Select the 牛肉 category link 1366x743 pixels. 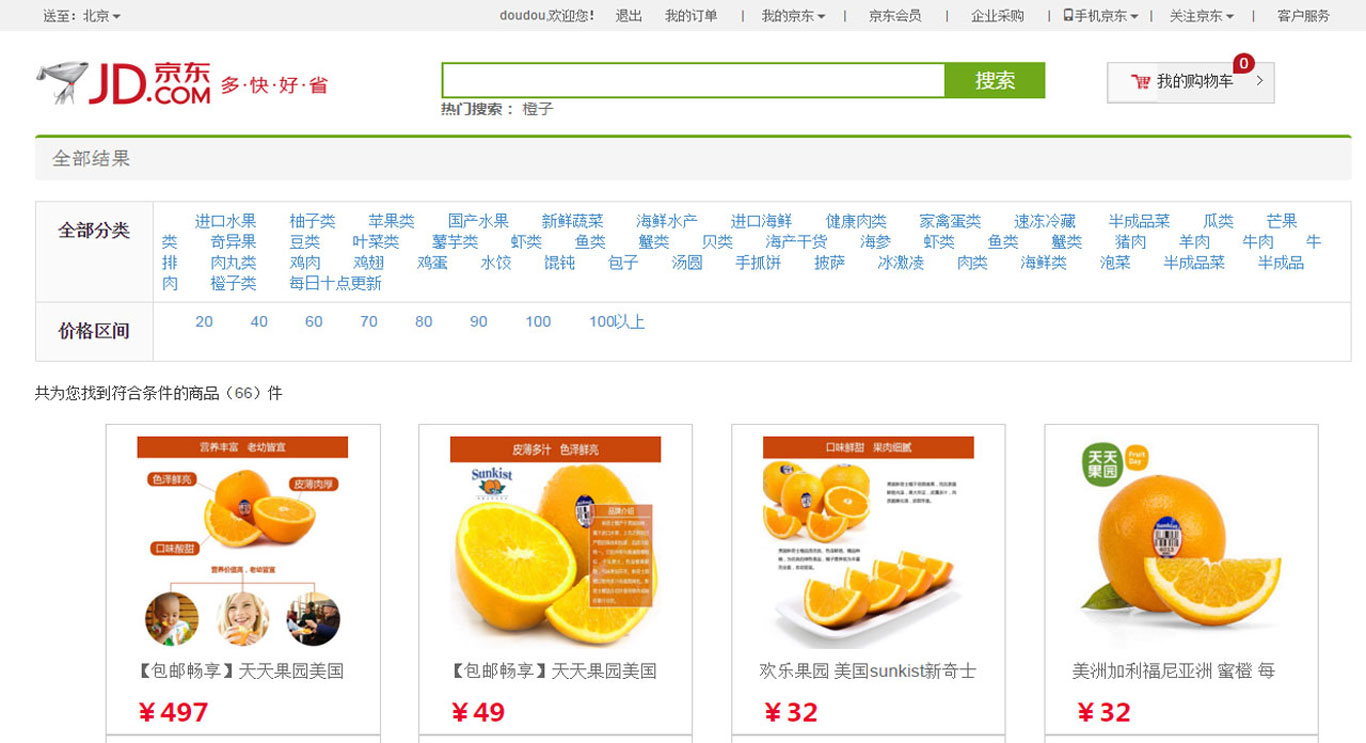(1258, 242)
